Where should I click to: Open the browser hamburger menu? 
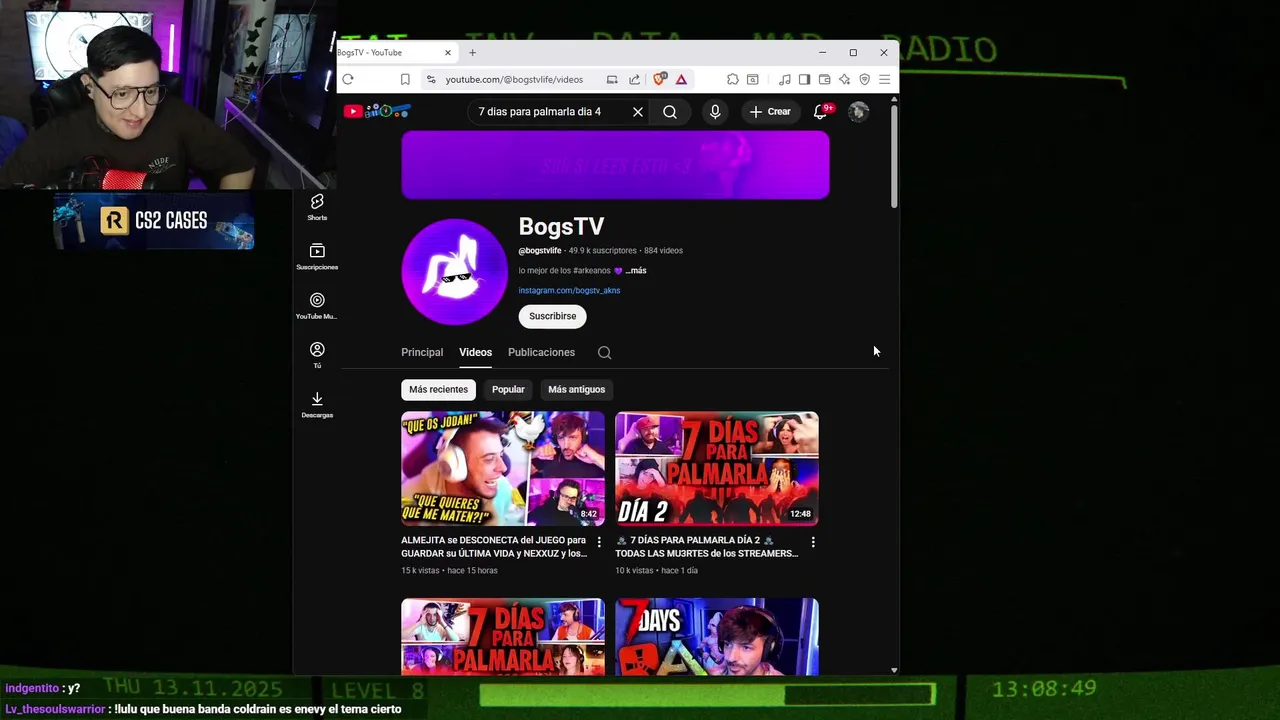tap(884, 80)
